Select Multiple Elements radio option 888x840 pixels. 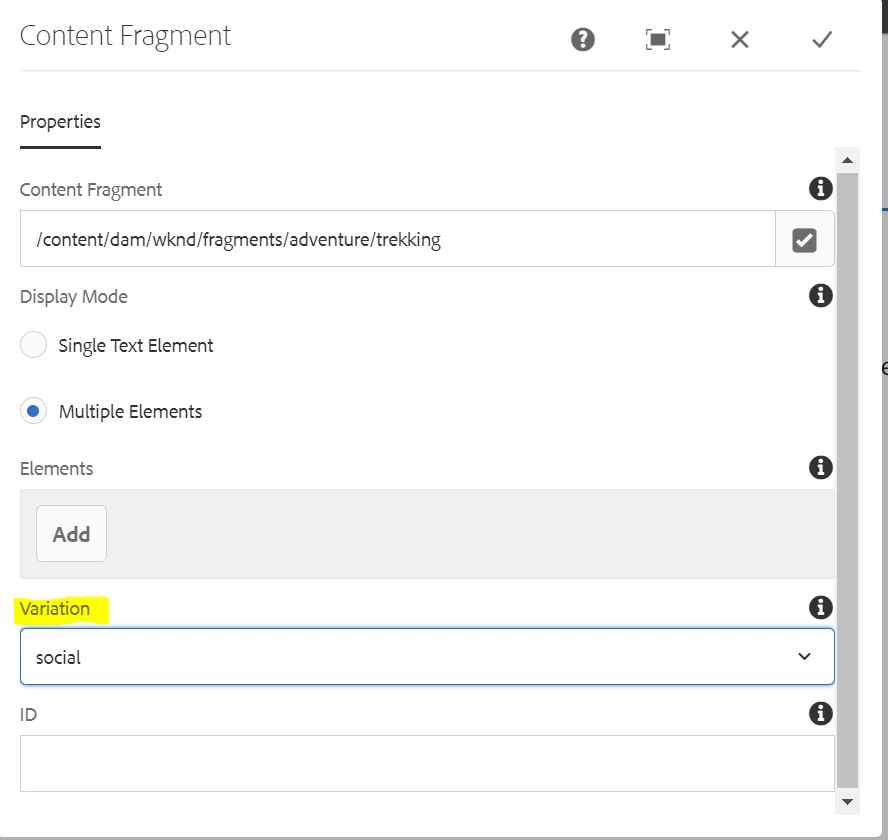34,411
